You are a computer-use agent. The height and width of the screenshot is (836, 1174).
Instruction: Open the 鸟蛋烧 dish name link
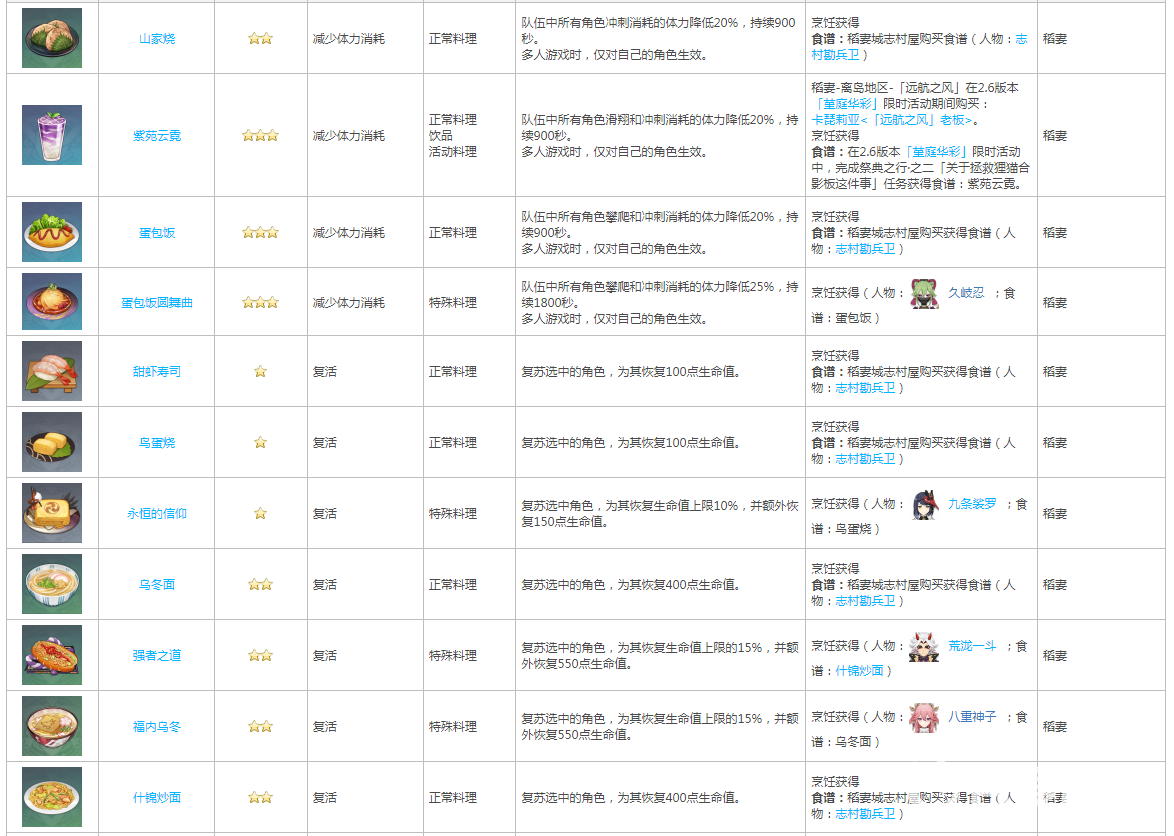[157, 443]
